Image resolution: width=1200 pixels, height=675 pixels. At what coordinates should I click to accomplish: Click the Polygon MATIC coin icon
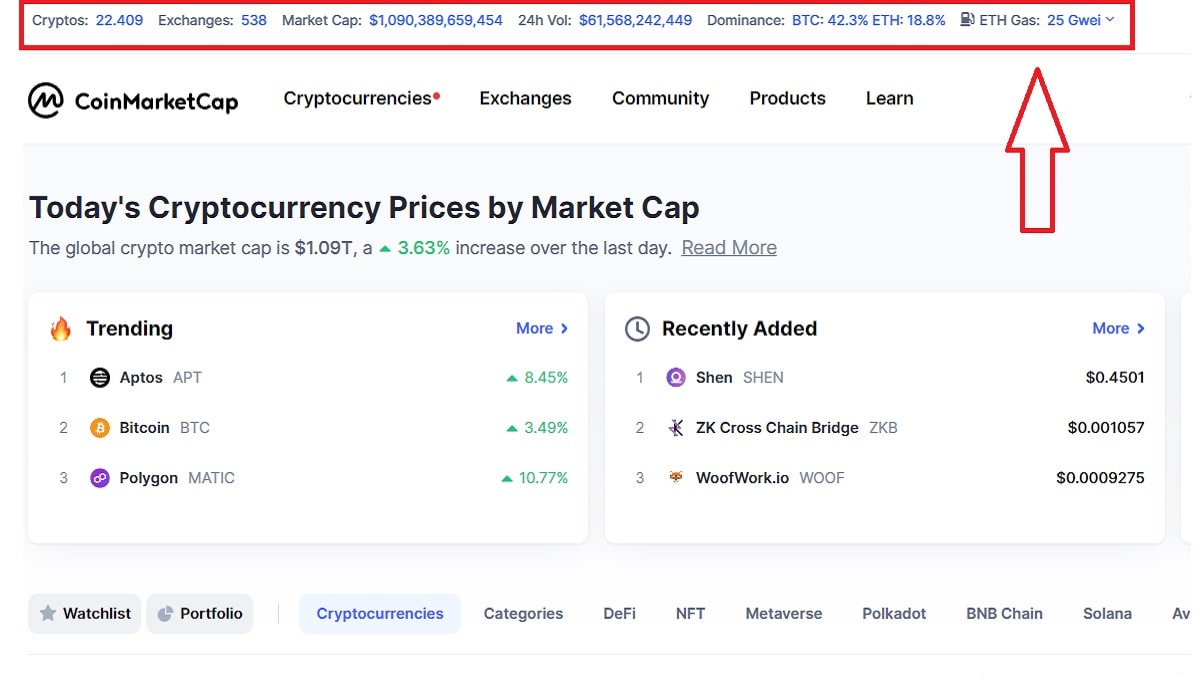pyautogui.click(x=98, y=478)
